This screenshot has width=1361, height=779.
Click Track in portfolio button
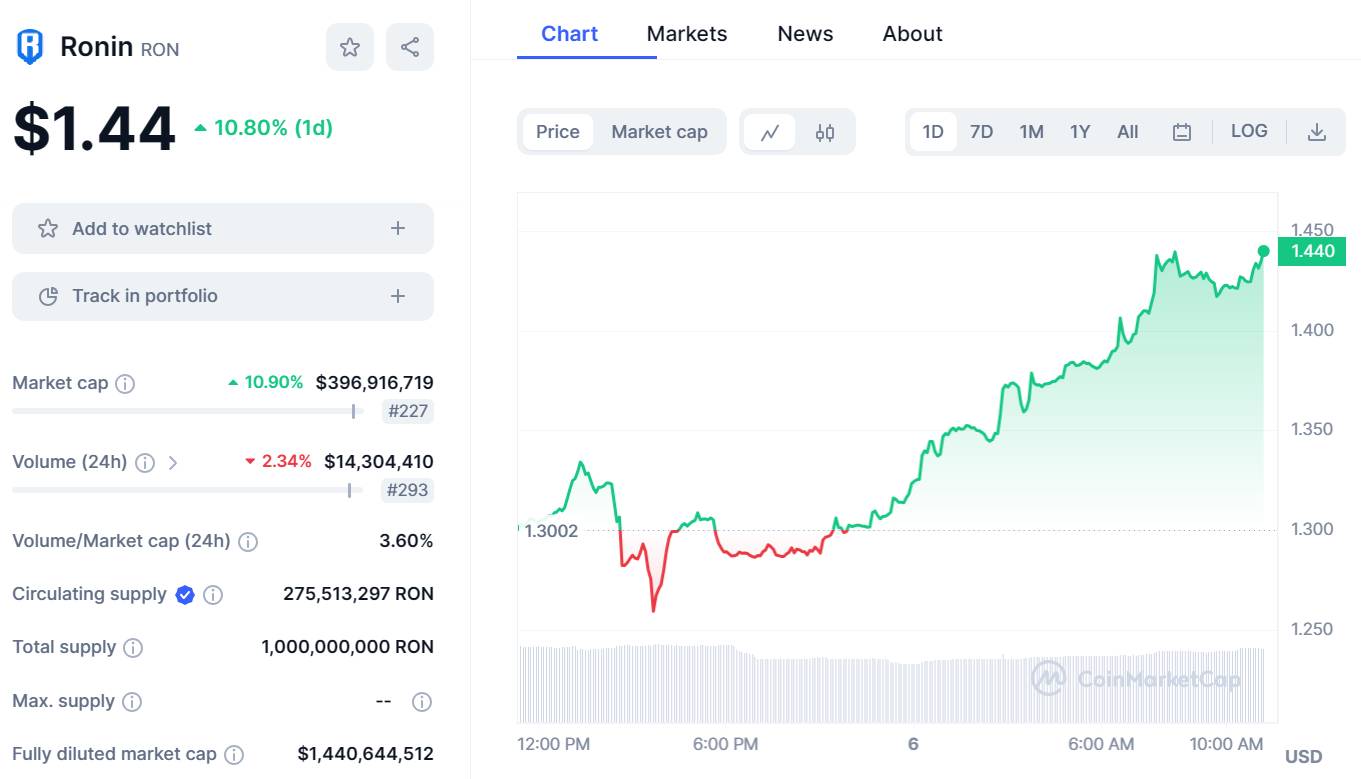[x=223, y=296]
